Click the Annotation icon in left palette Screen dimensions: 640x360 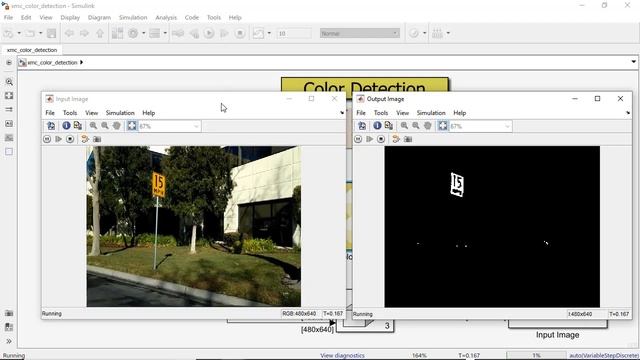[9, 124]
